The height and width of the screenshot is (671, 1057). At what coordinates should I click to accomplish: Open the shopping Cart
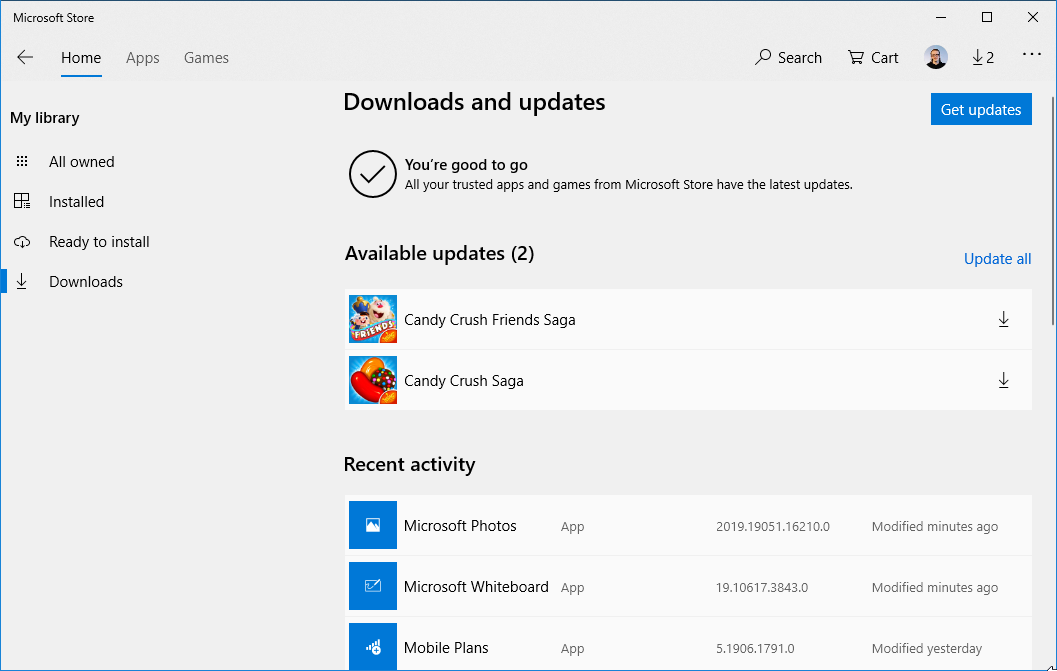(x=873, y=57)
